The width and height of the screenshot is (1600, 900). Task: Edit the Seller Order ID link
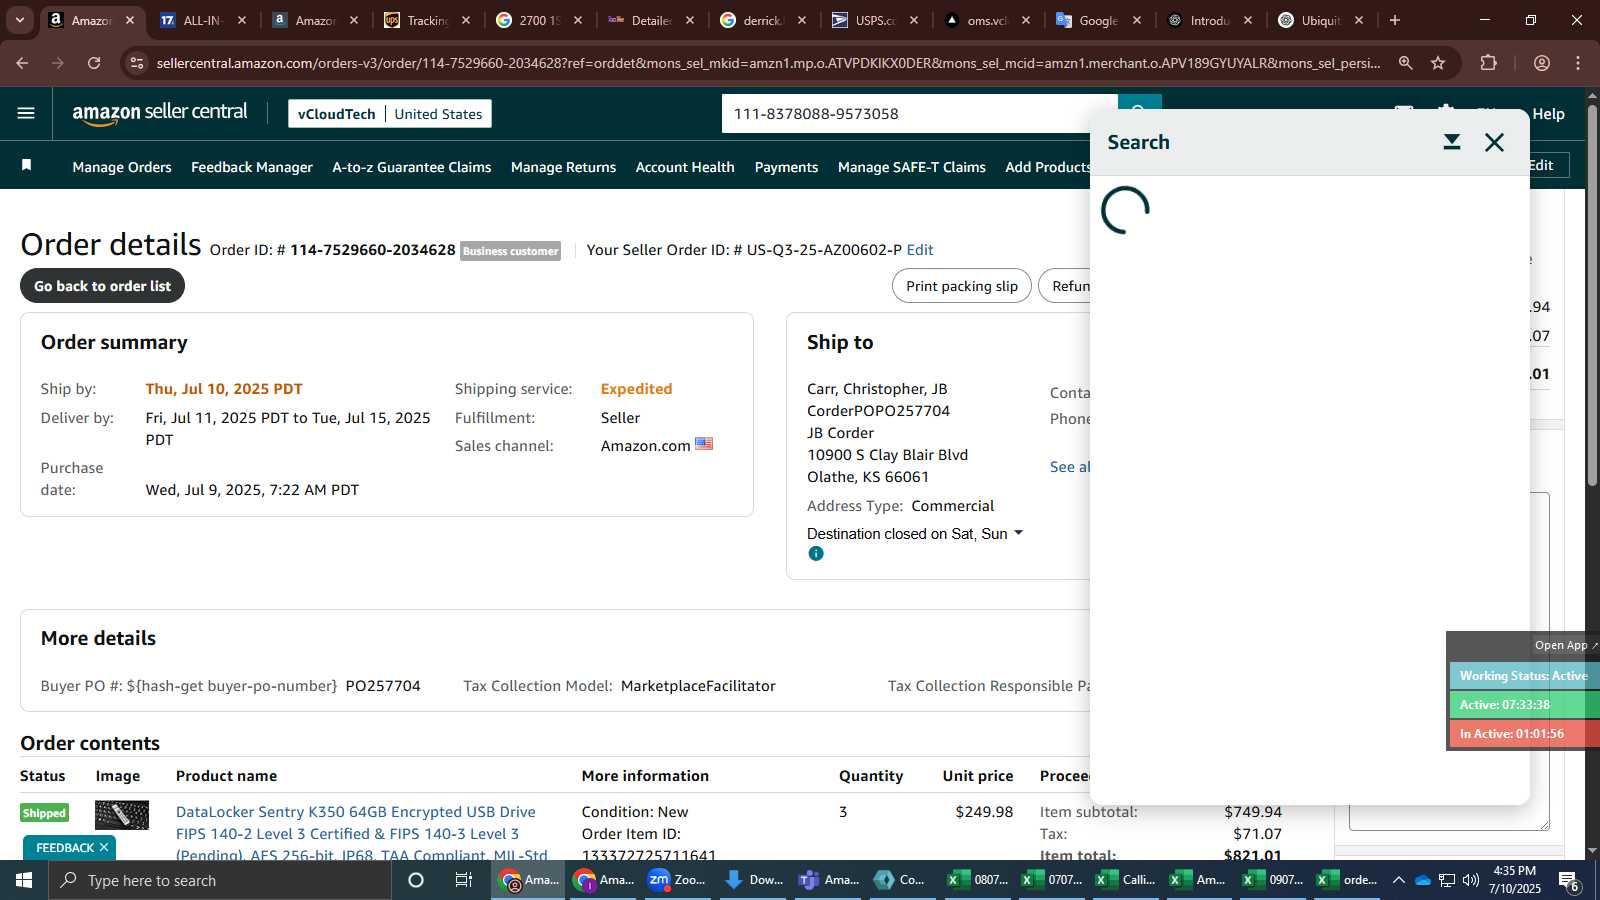pyautogui.click(x=920, y=250)
